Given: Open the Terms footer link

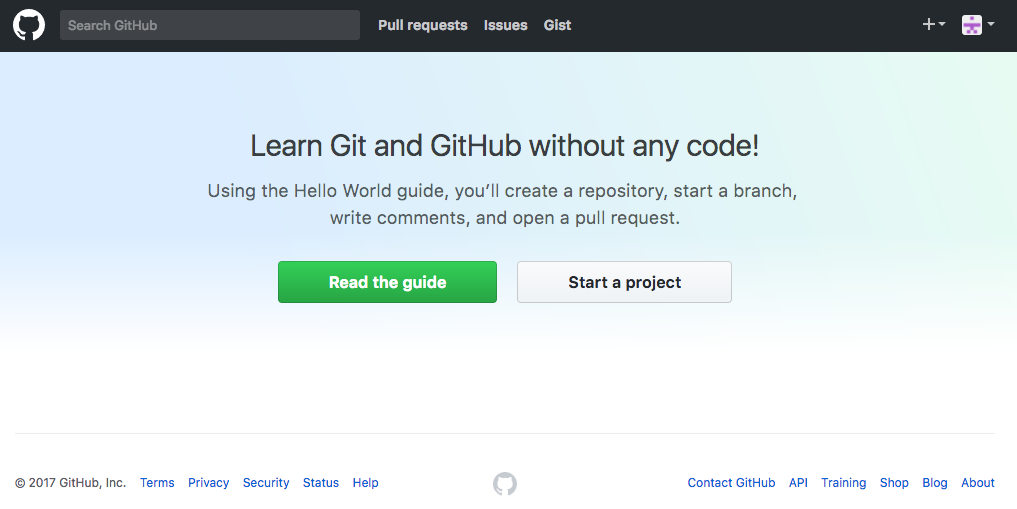Looking at the screenshot, I should coord(157,482).
